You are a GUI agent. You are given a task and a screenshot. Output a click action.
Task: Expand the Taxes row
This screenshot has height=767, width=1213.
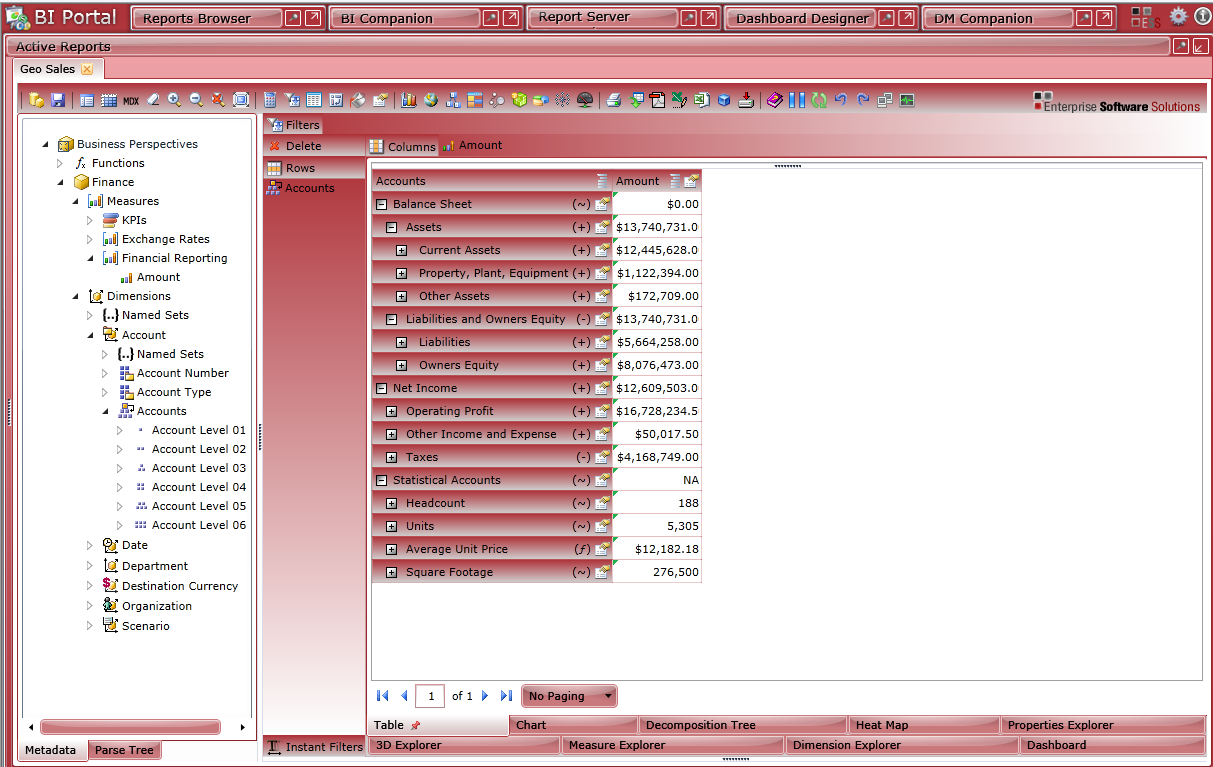pyautogui.click(x=391, y=457)
